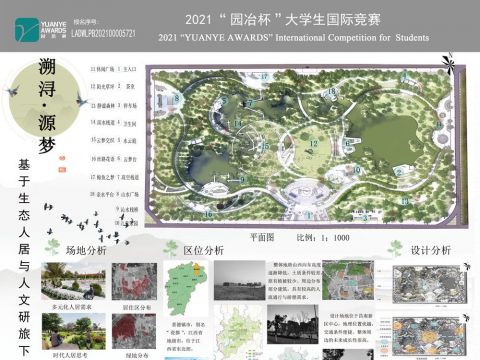Click the 平面图 caption
Image resolution: width=480 pixels, height=360 pixels.
click(x=262, y=237)
